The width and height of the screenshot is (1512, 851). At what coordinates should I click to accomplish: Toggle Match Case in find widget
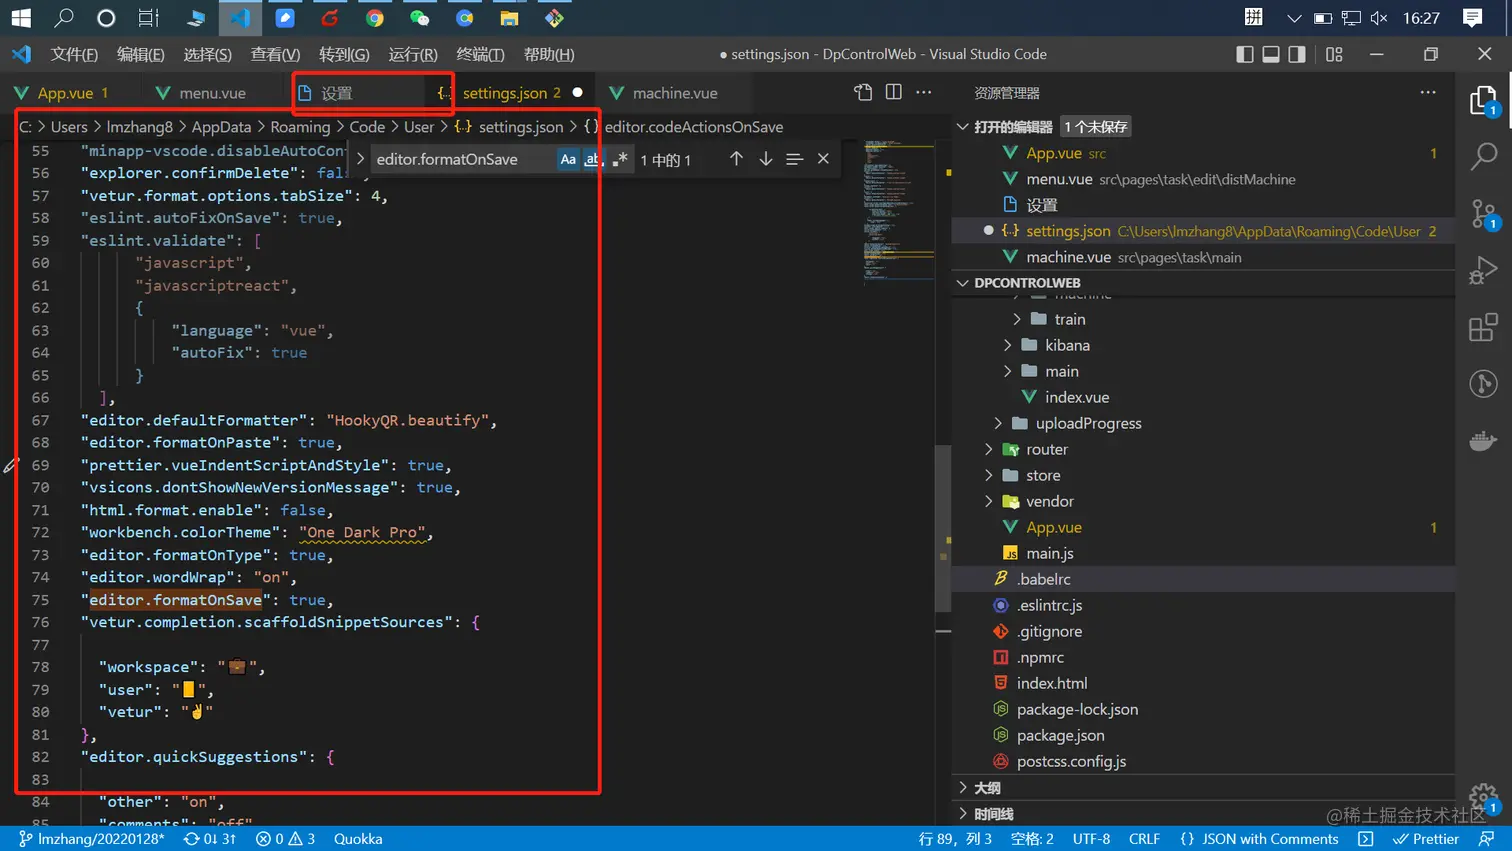coord(568,159)
